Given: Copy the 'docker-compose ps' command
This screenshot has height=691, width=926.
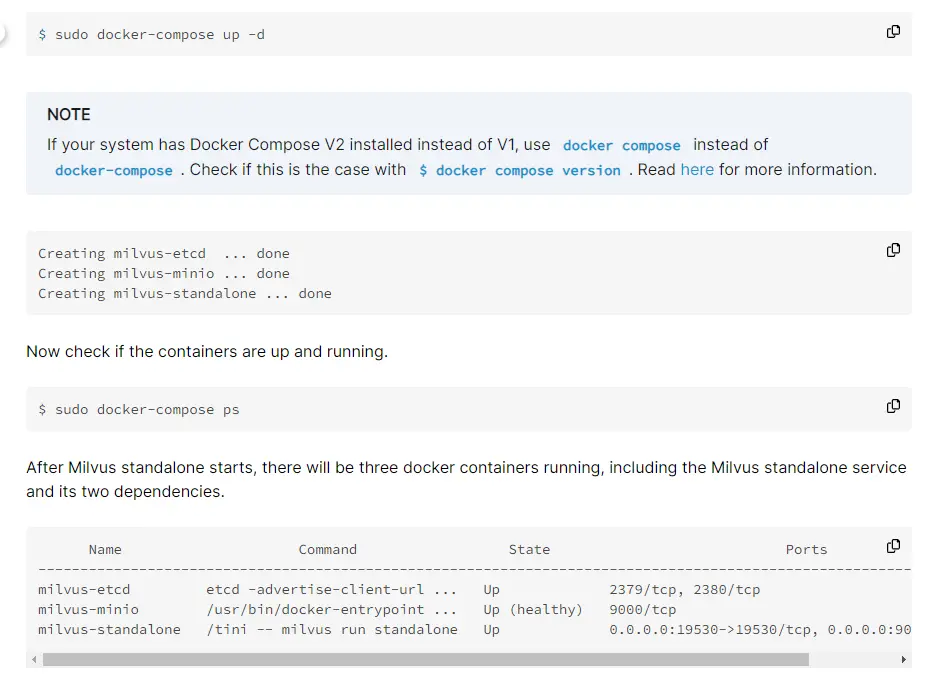Looking at the screenshot, I should pyautogui.click(x=893, y=406).
